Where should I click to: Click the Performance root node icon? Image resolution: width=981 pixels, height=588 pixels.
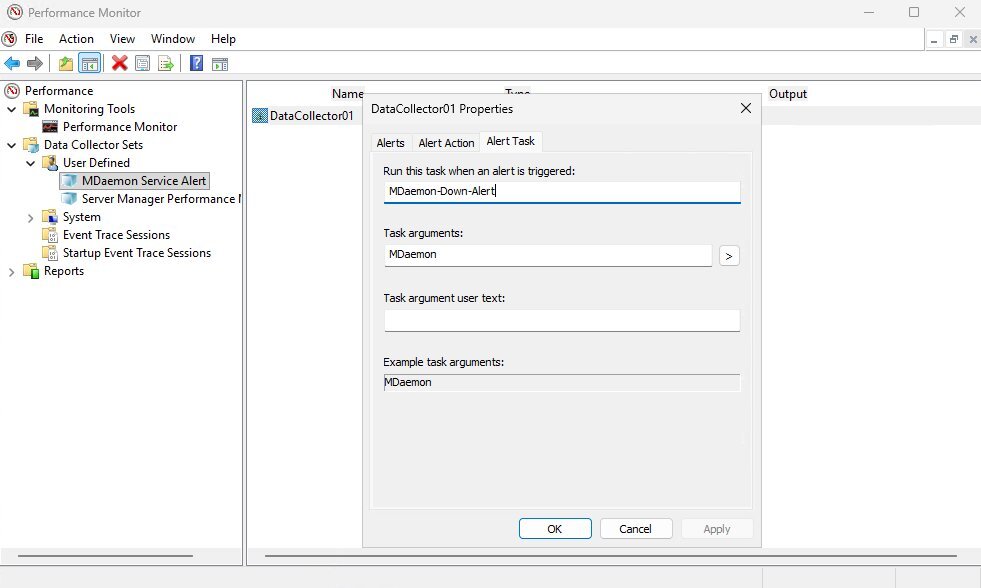click(13, 91)
